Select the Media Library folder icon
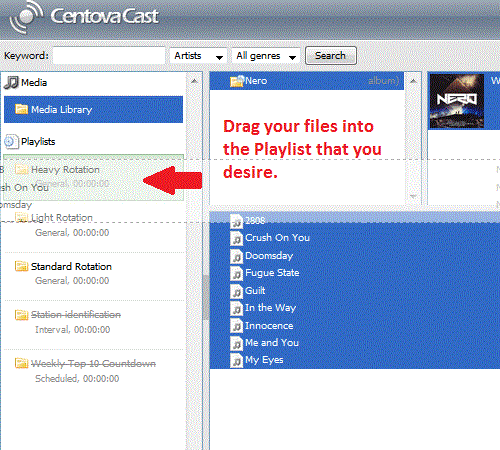This screenshot has width=500, height=450. click(21, 109)
